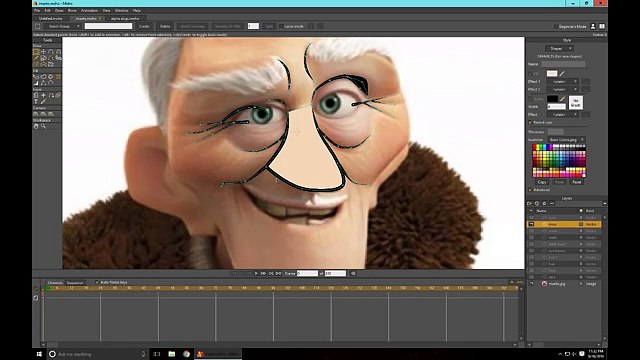The width and height of the screenshot is (640, 360).
Task: Select the Draw Shape tool
Action: click(x=43, y=58)
